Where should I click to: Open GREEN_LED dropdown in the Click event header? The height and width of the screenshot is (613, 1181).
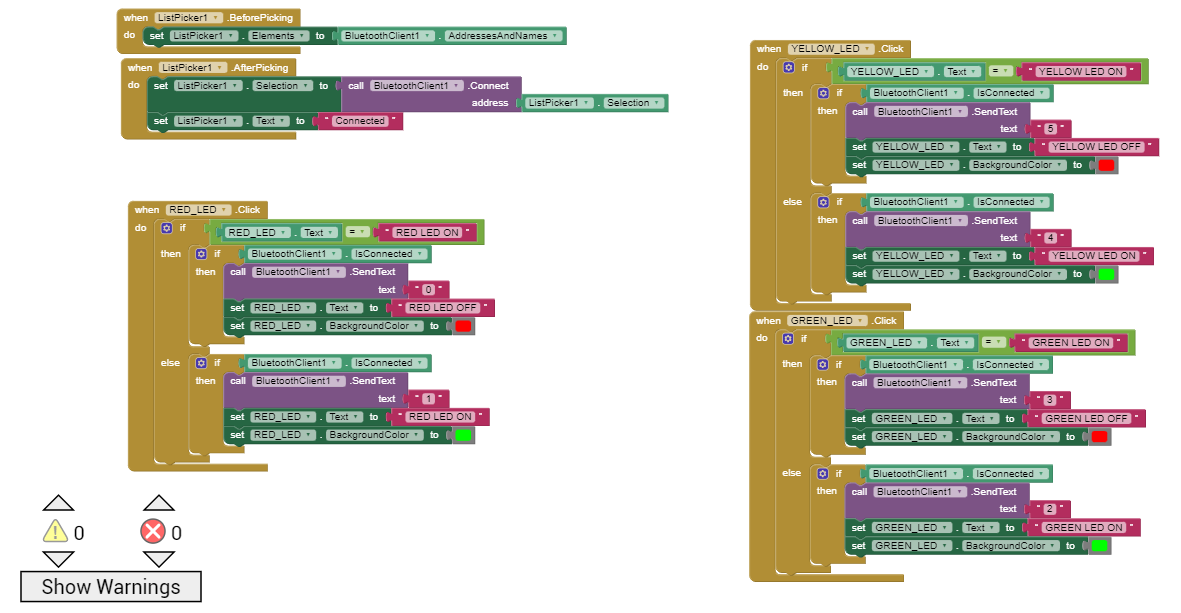[x=827, y=321]
